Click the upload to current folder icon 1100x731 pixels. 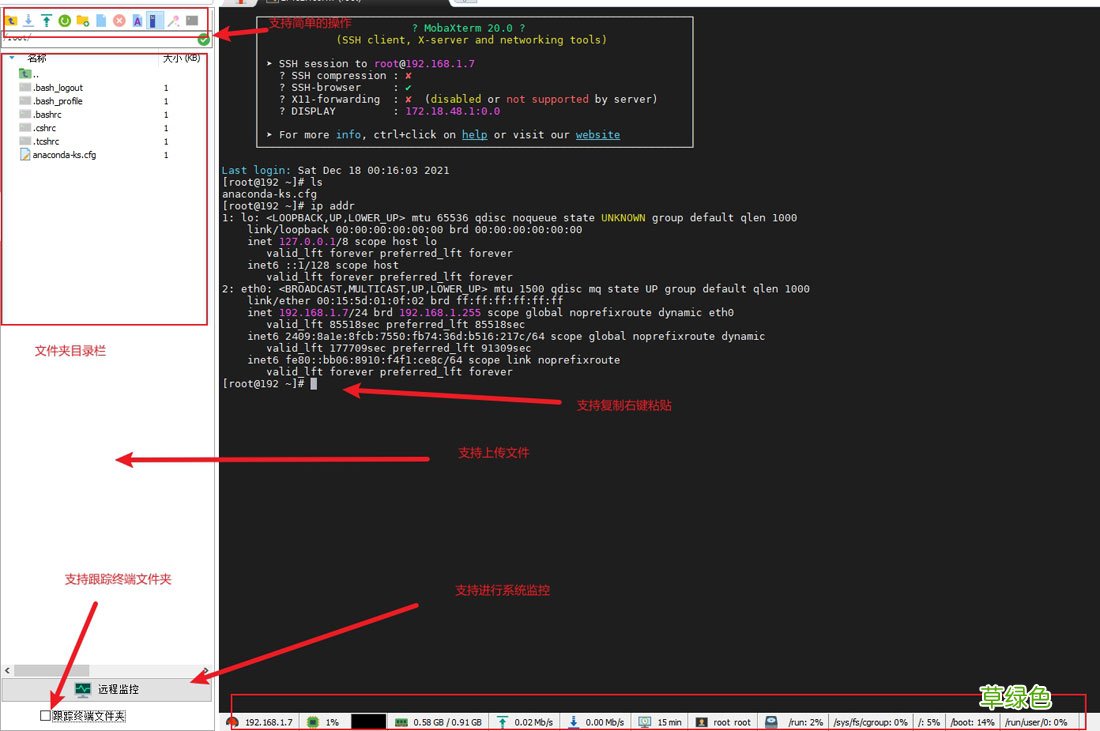tap(46, 20)
